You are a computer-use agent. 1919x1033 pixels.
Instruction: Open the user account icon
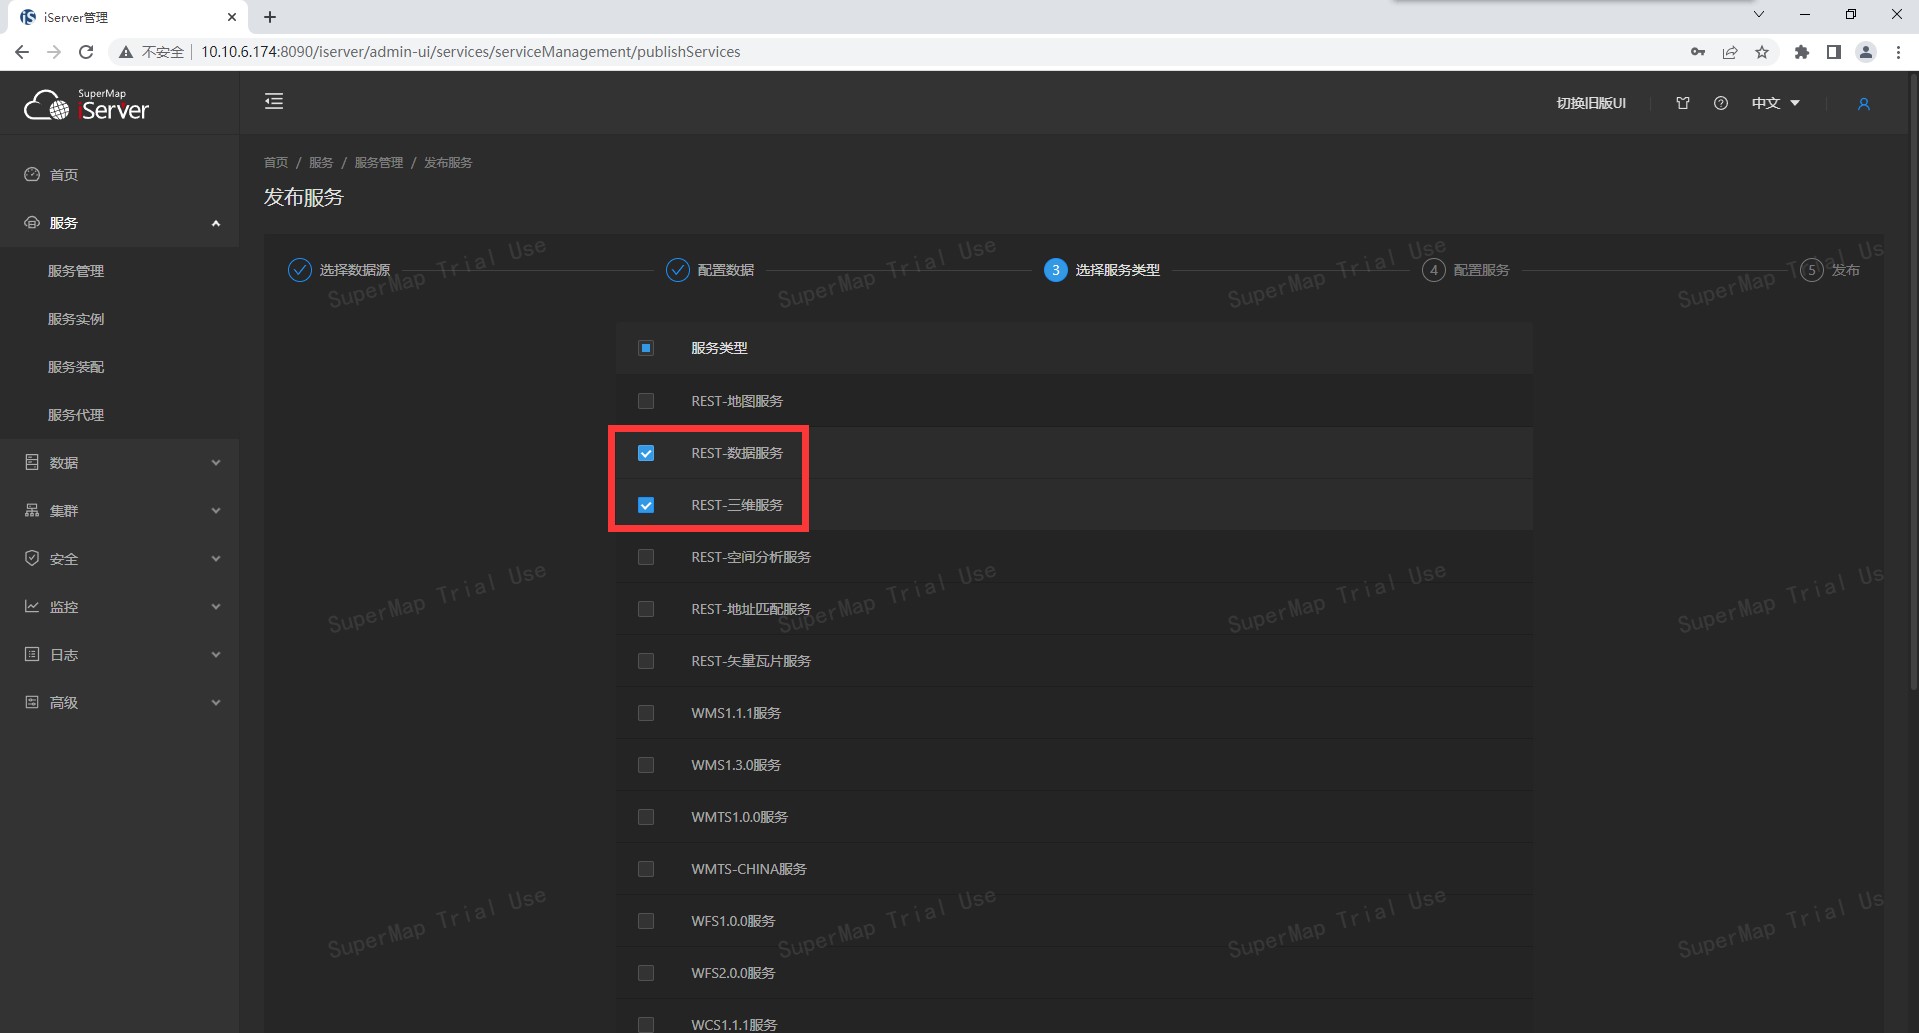(1863, 104)
